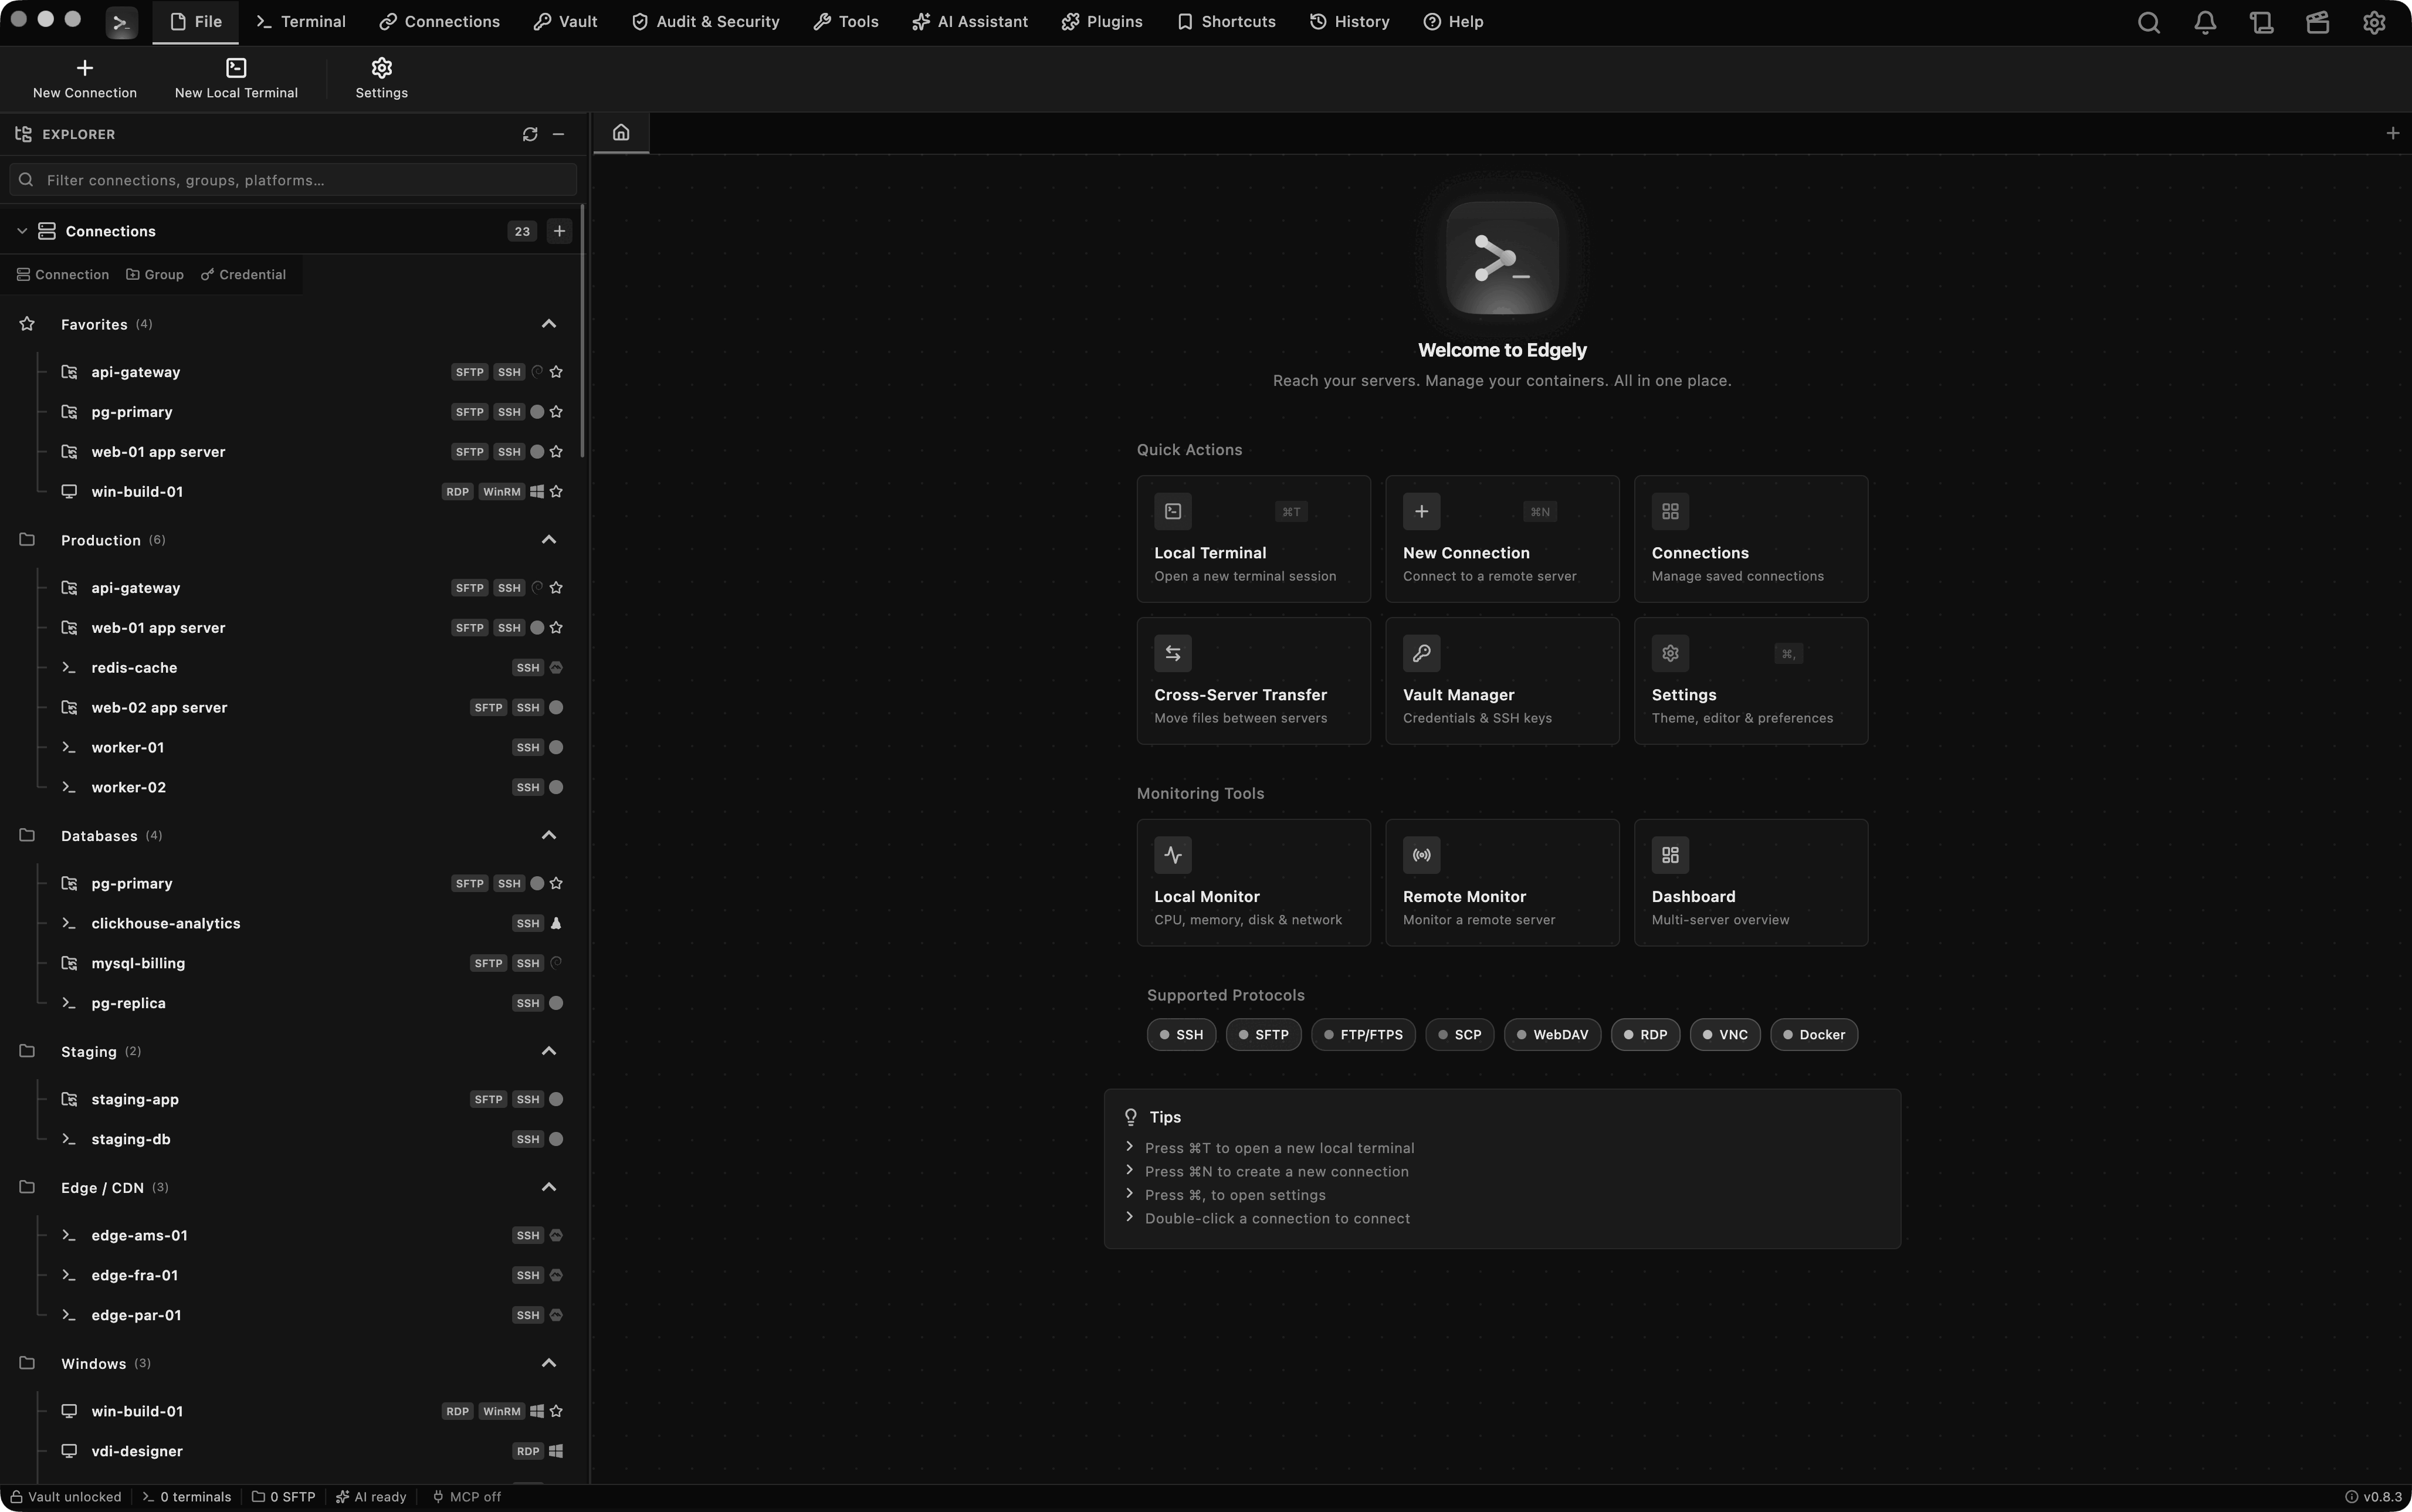This screenshot has height=1512, width=2412.
Task: Open the Vault Manager card
Action: [1502, 681]
